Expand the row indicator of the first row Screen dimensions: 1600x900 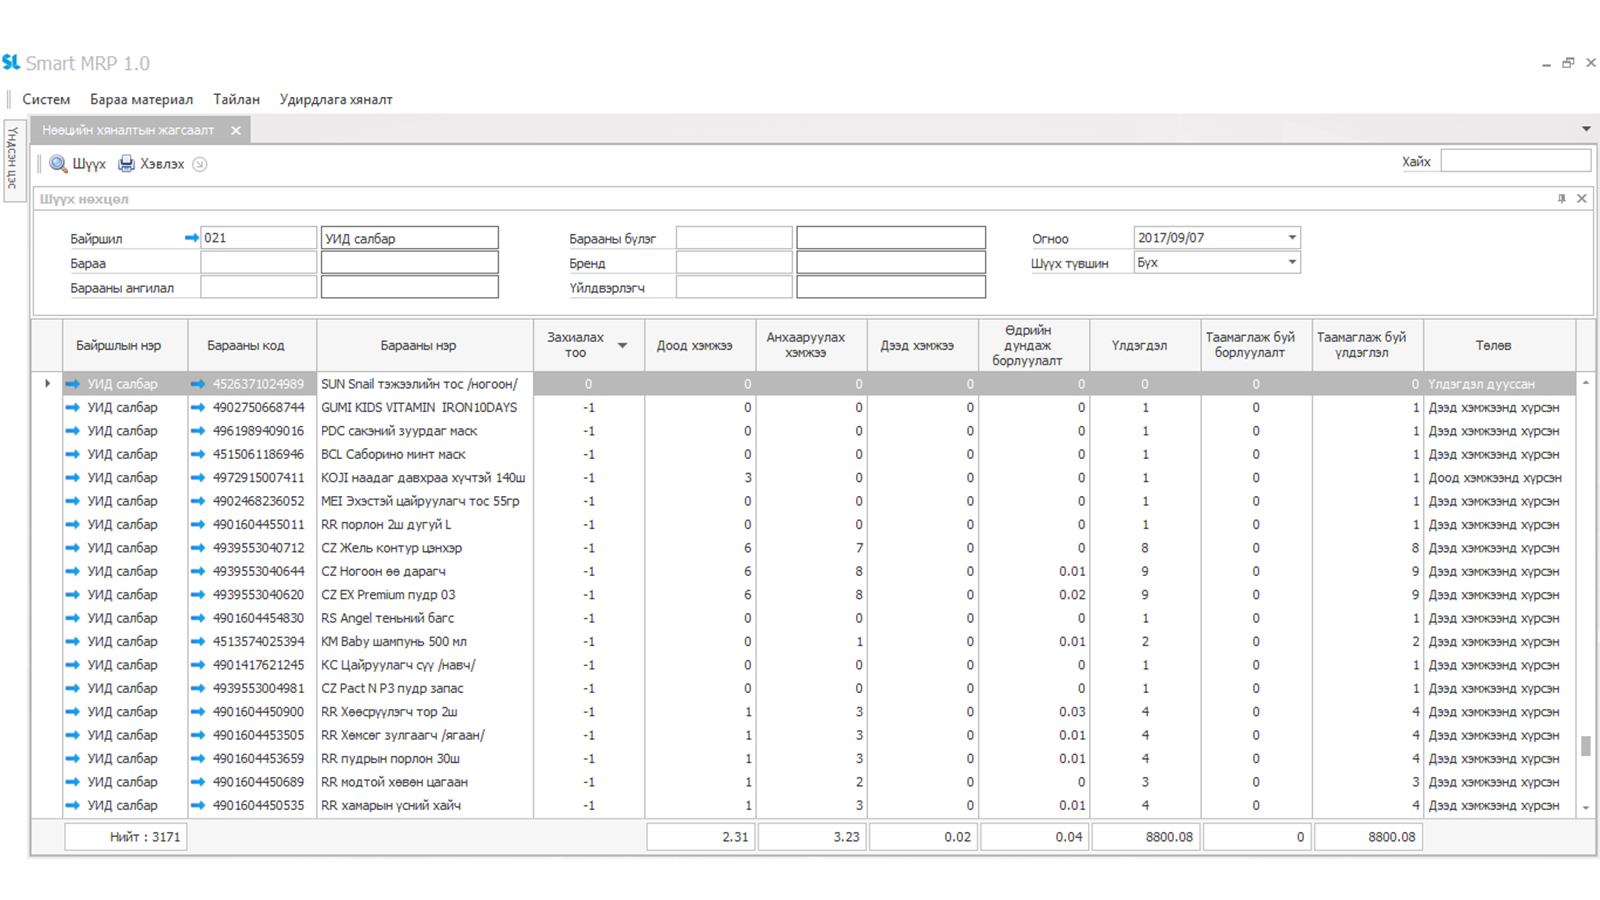(x=47, y=384)
